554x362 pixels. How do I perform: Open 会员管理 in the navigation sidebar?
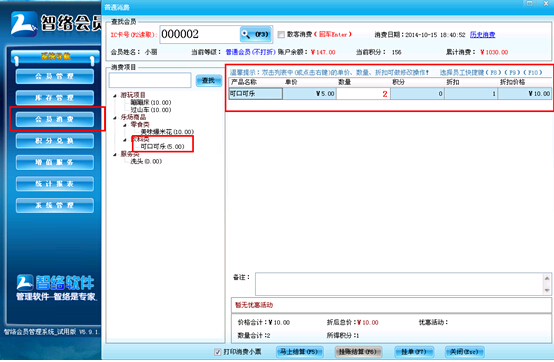tap(55, 76)
